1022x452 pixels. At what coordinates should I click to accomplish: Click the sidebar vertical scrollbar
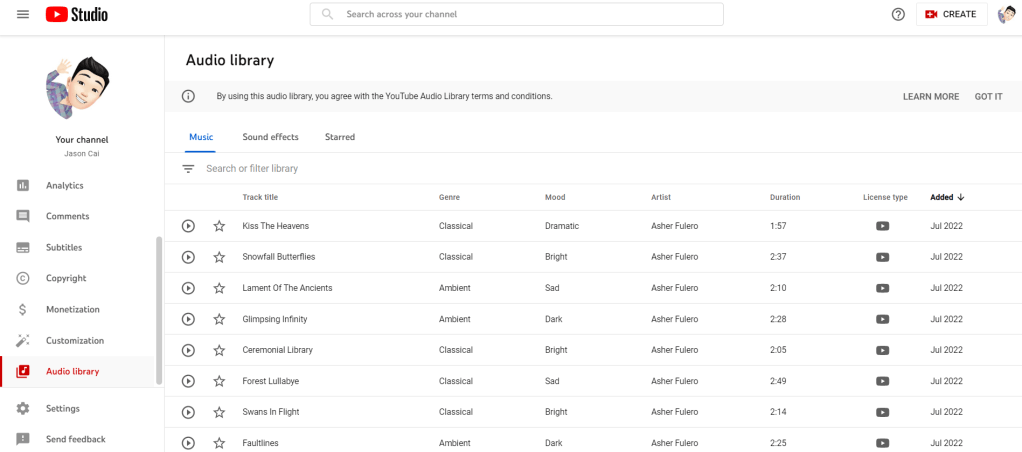click(x=158, y=310)
